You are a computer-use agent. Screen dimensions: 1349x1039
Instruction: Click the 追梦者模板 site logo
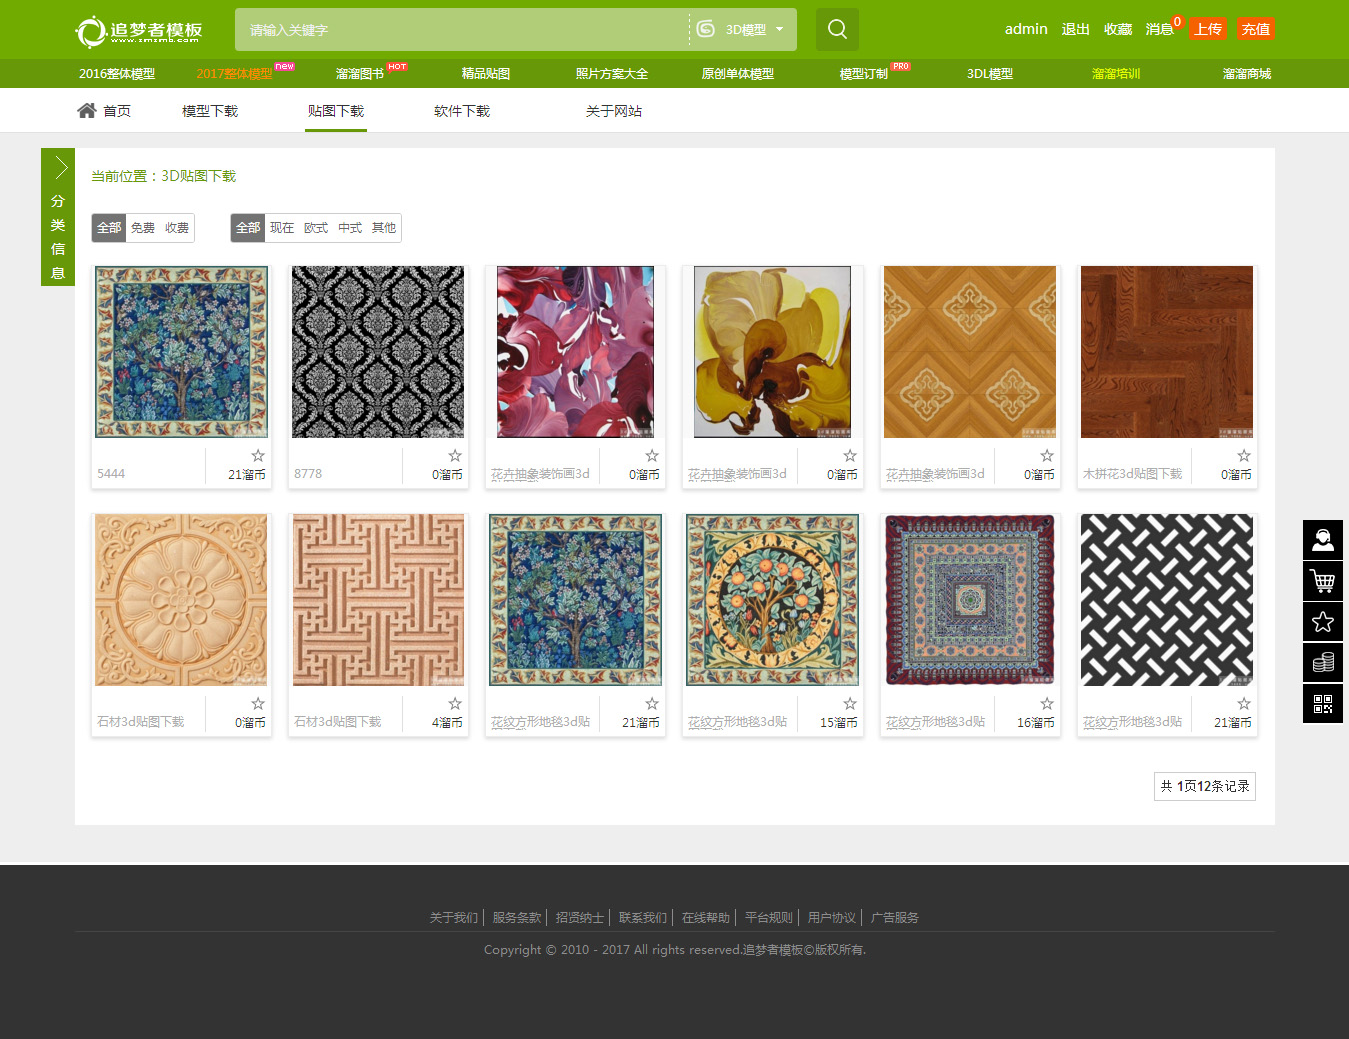(x=140, y=31)
